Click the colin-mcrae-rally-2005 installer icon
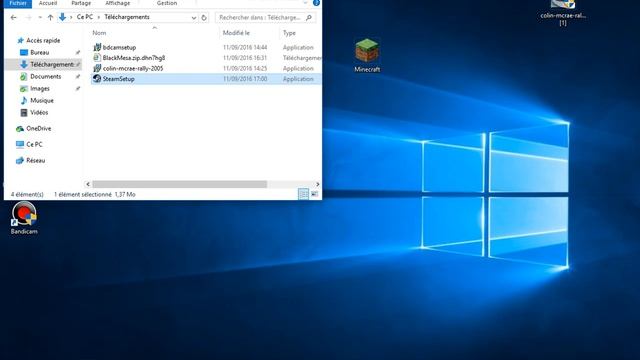The height and width of the screenshot is (360, 640). tap(97, 68)
